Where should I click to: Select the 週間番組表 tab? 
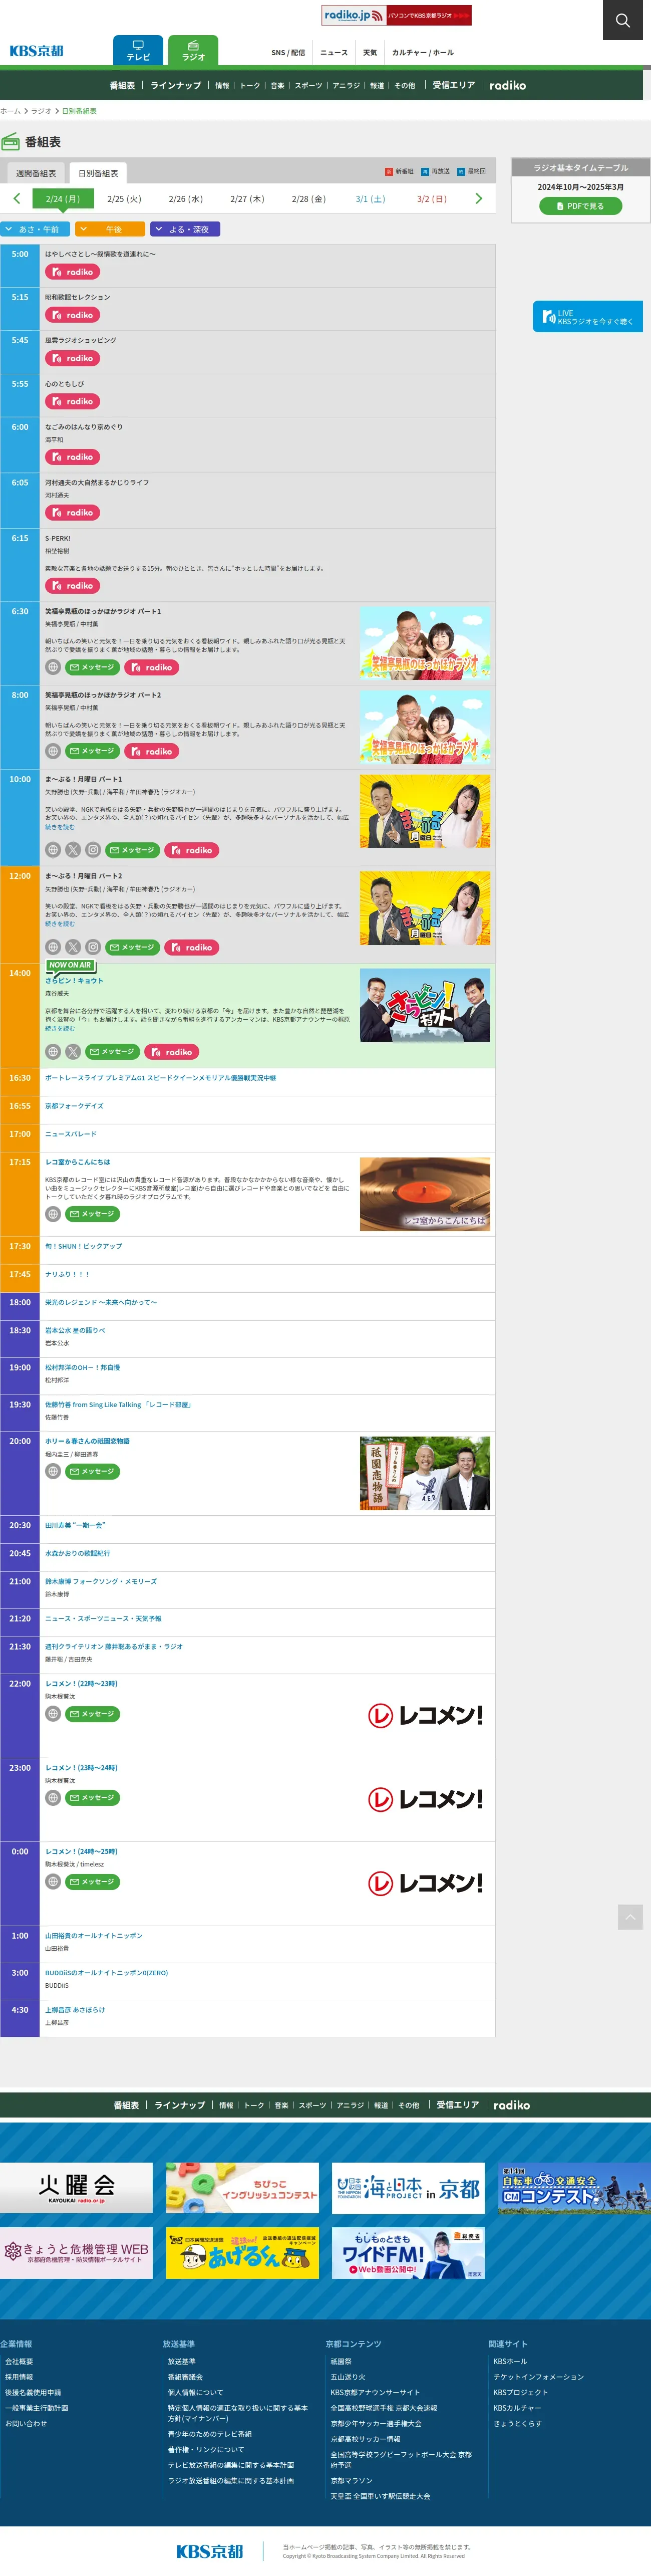36,173
